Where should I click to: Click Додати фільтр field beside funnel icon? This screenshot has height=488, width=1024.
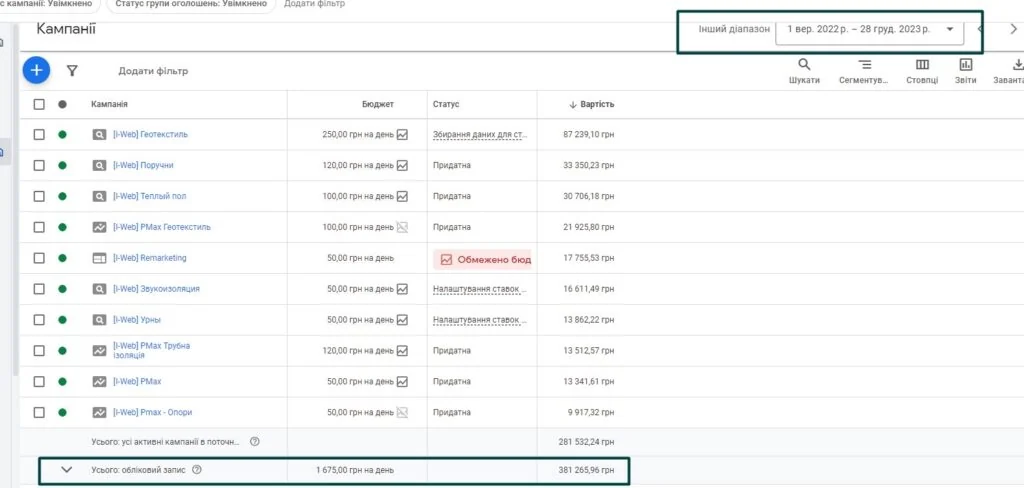[153, 71]
